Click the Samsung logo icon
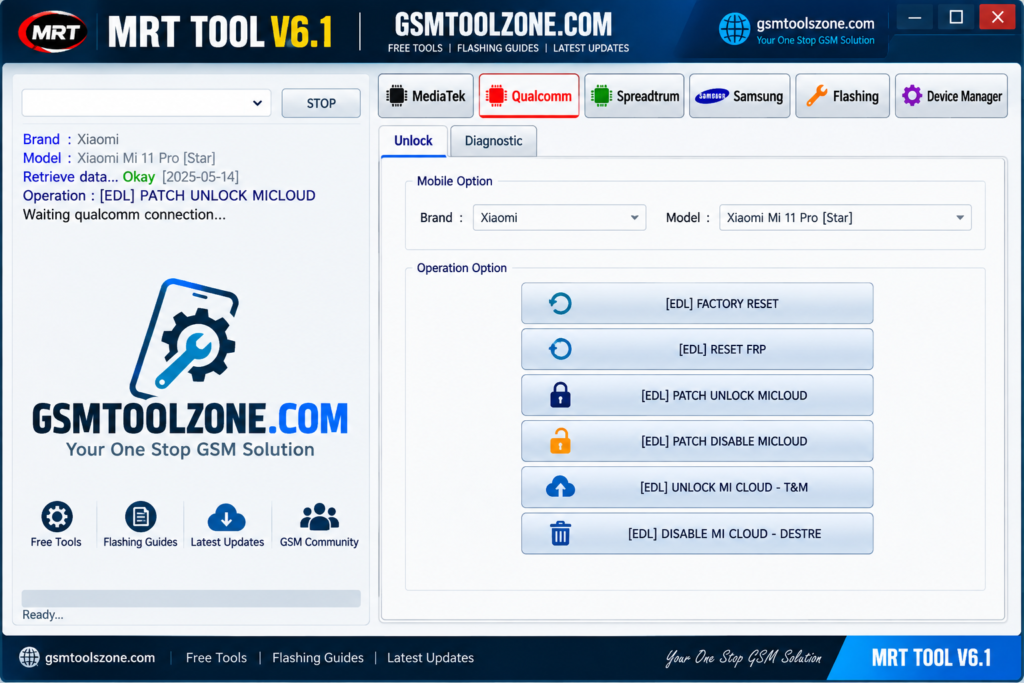This screenshot has width=1024, height=683. click(711, 97)
